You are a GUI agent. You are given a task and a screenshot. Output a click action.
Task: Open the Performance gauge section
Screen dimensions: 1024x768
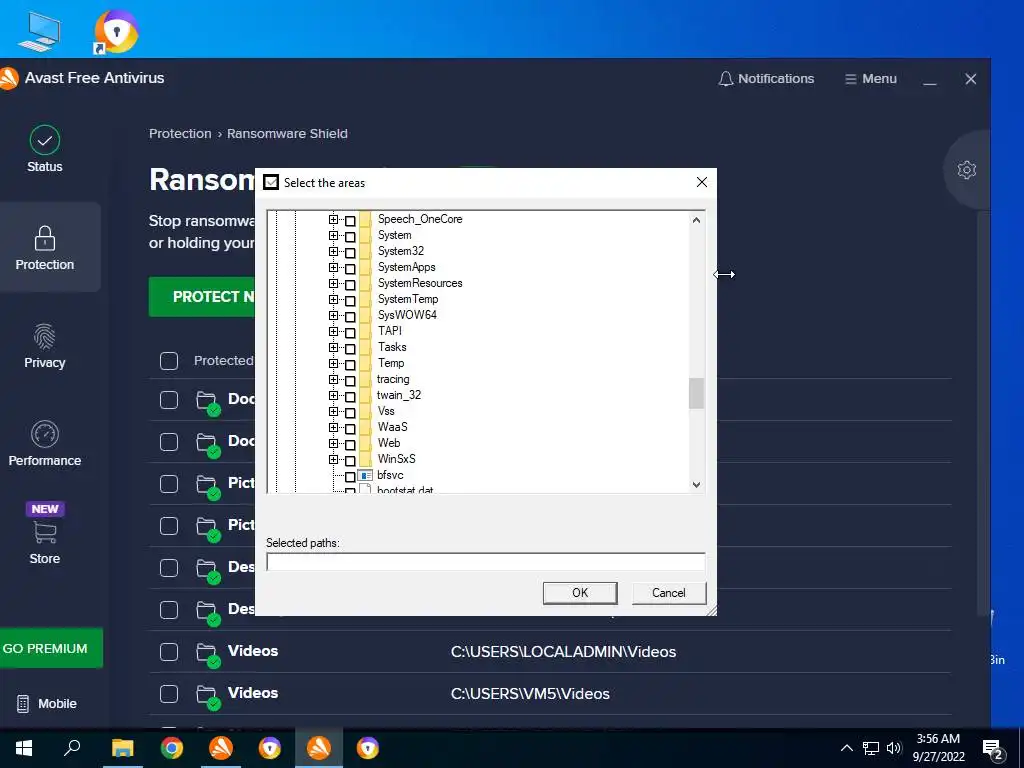coord(44,444)
